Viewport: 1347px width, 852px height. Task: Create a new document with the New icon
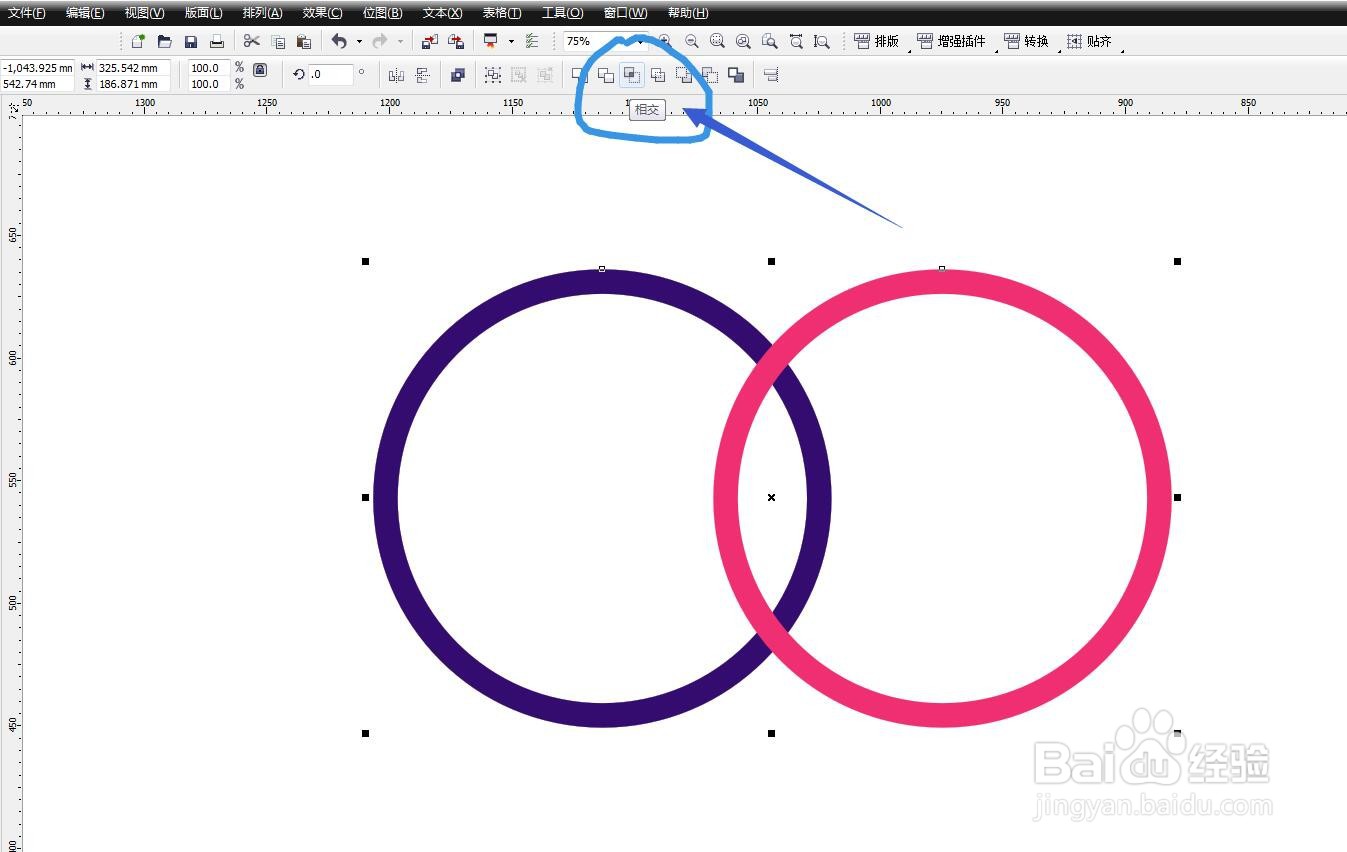pos(138,41)
